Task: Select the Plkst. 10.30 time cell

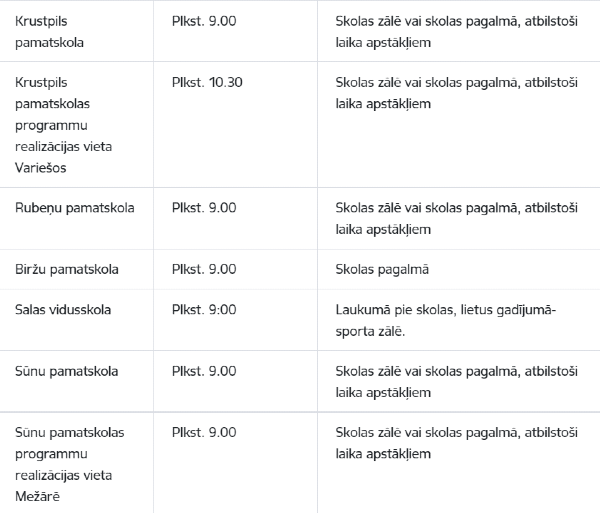Action: click(x=207, y=82)
